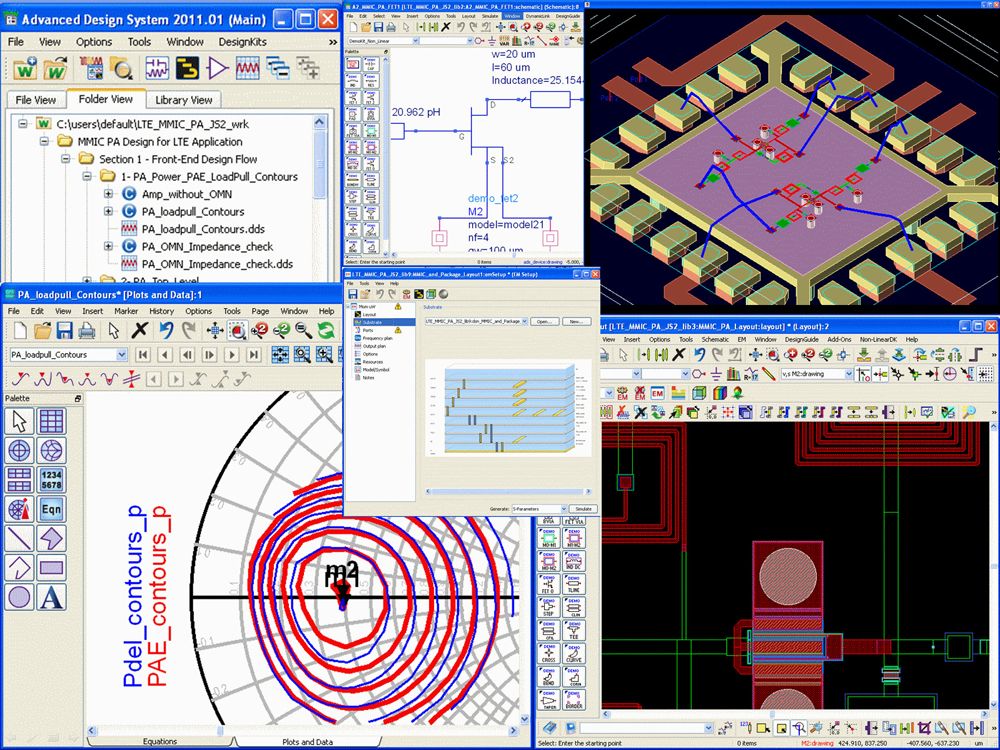The width and height of the screenshot is (1000, 750).
Task: Click the Folder View vertical scrollbar
Action: coord(320,198)
